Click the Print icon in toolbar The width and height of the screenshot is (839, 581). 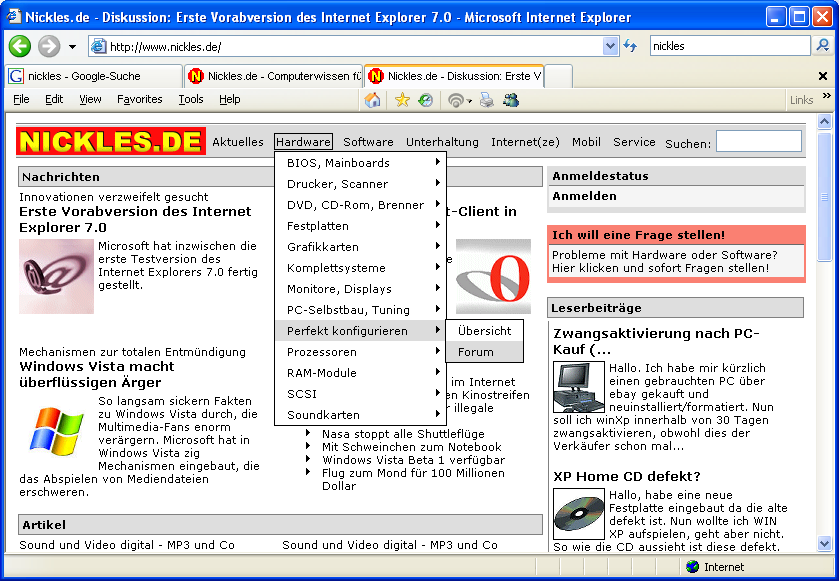486,100
